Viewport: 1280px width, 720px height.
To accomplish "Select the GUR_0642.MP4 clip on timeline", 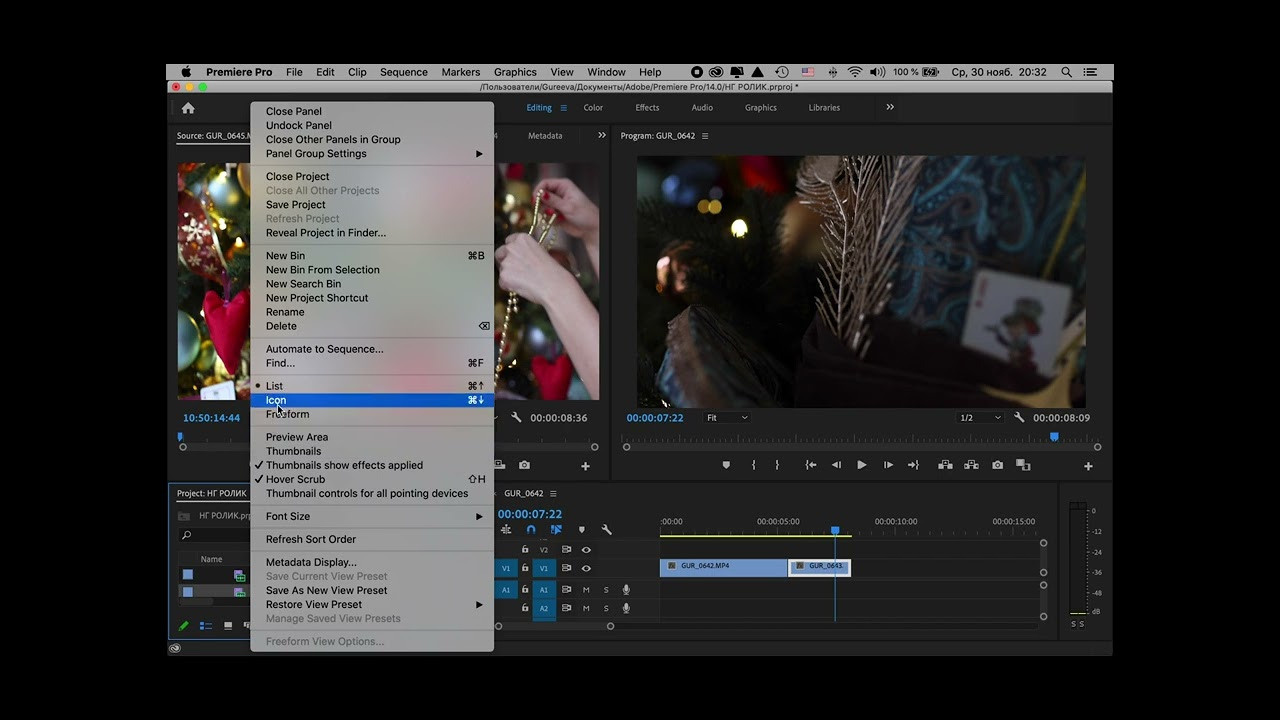I will [722, 567].
